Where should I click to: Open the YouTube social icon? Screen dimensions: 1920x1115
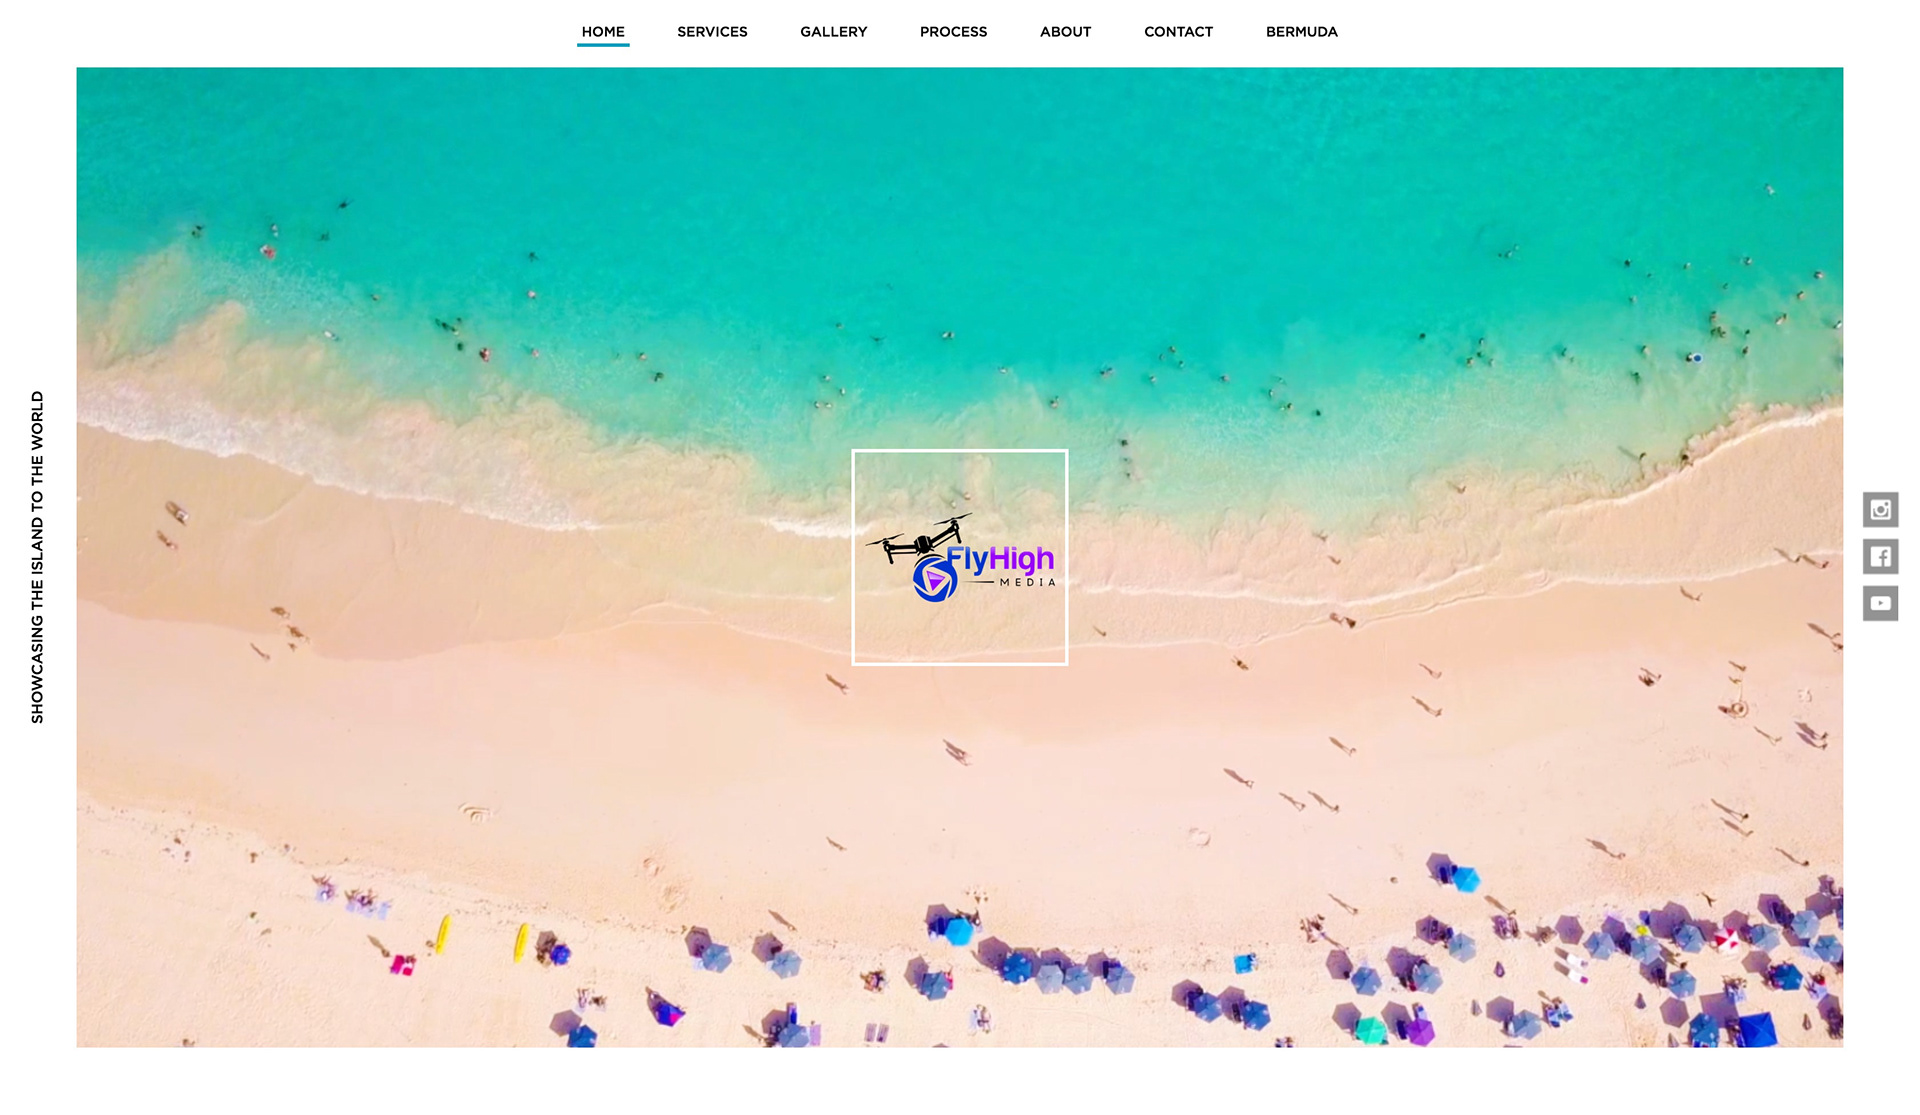click(1880, 603)
